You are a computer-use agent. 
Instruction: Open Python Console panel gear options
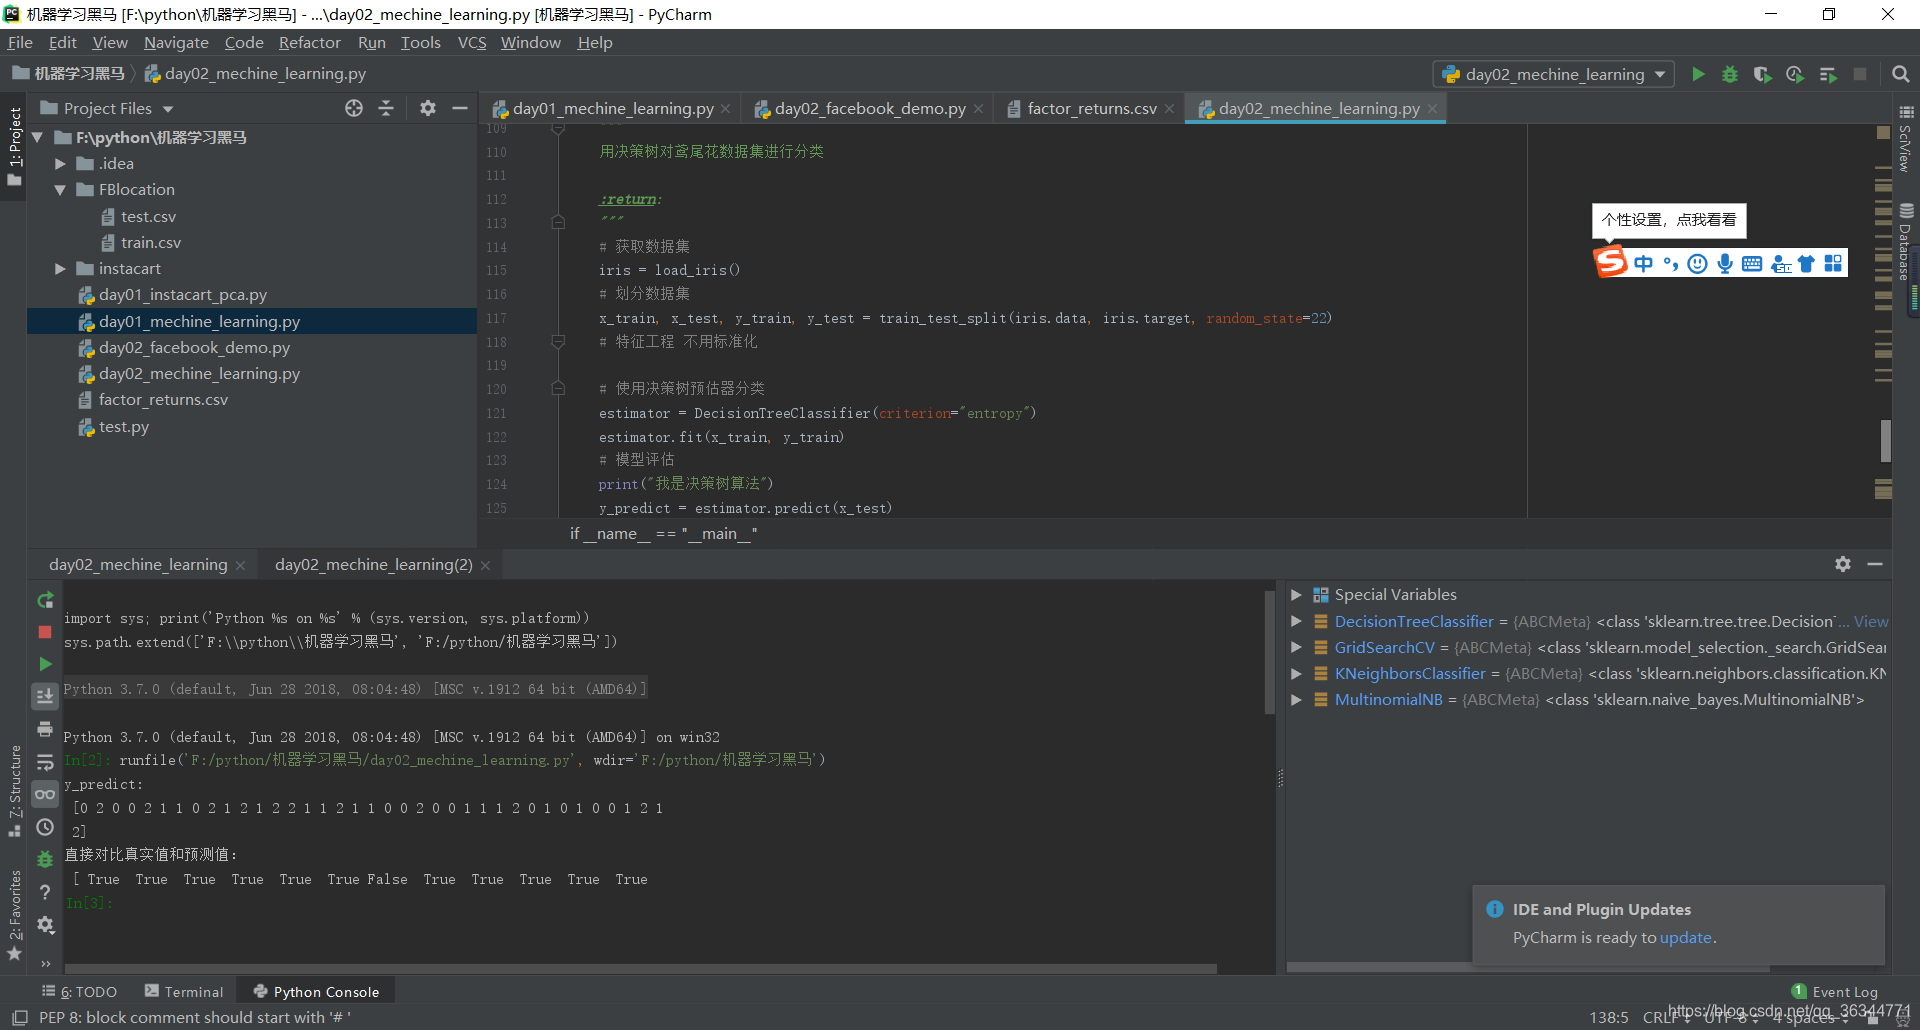(x=1843, y=564)
